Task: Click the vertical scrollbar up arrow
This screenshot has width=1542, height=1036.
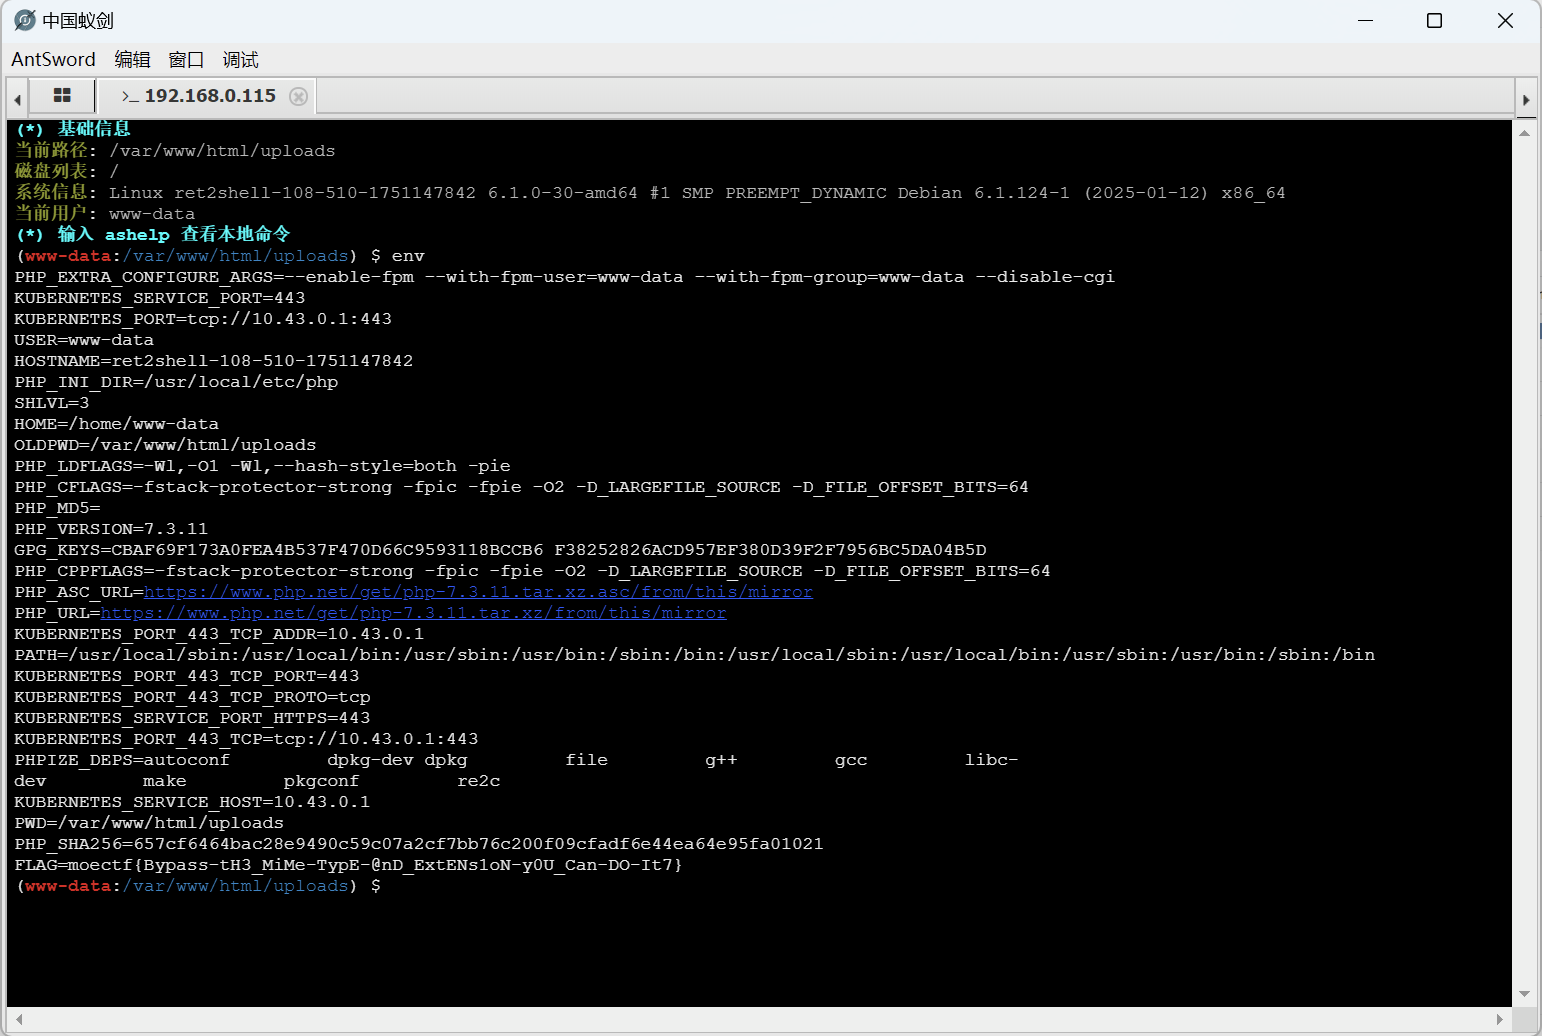Action: pyautogui.click(x=1524, y=132)
